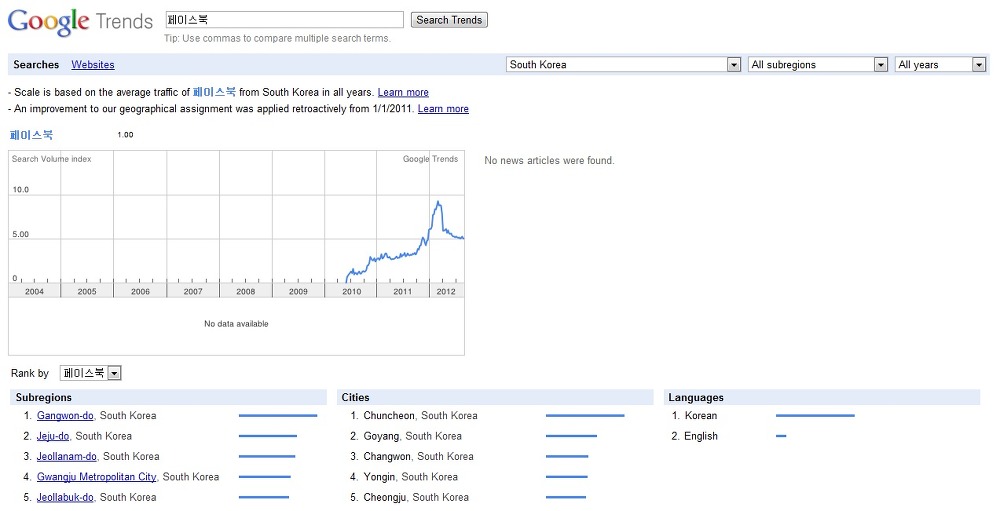Screen dimensions: 1000x511
Task: Open Jeollabuk-do subregion link
Action: pos(65,497)
